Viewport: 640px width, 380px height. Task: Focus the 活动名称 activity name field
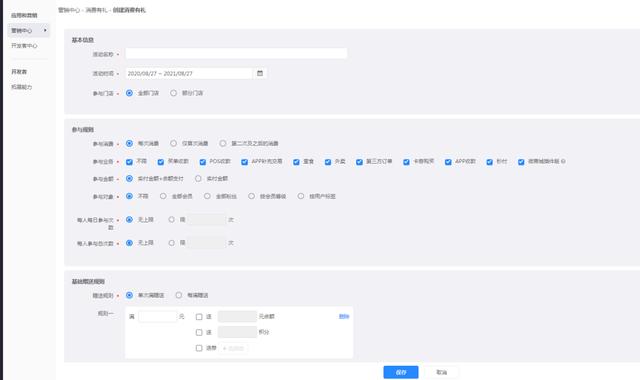236,53
